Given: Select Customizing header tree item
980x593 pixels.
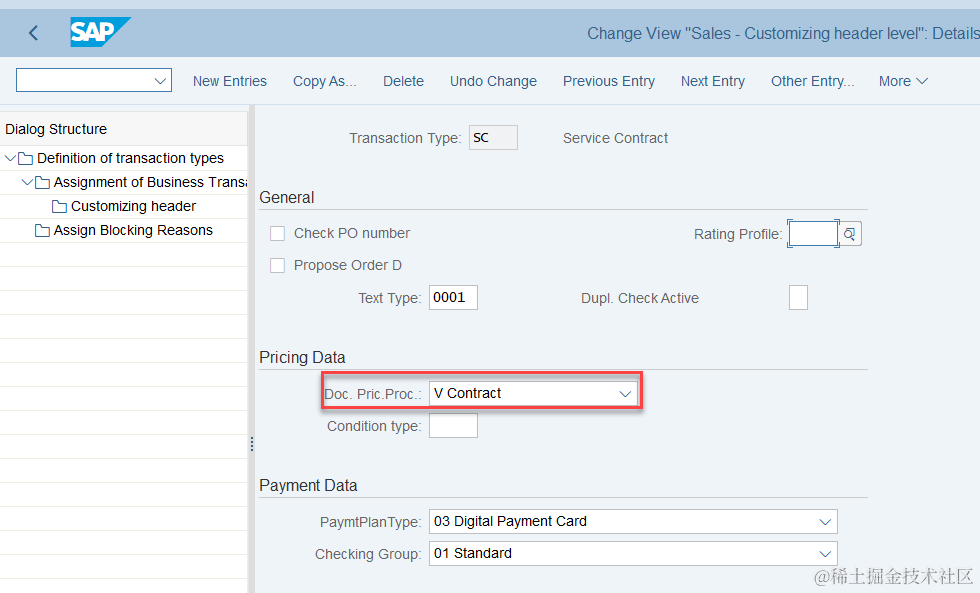Looking at the screenshot, I should [133, 206].
